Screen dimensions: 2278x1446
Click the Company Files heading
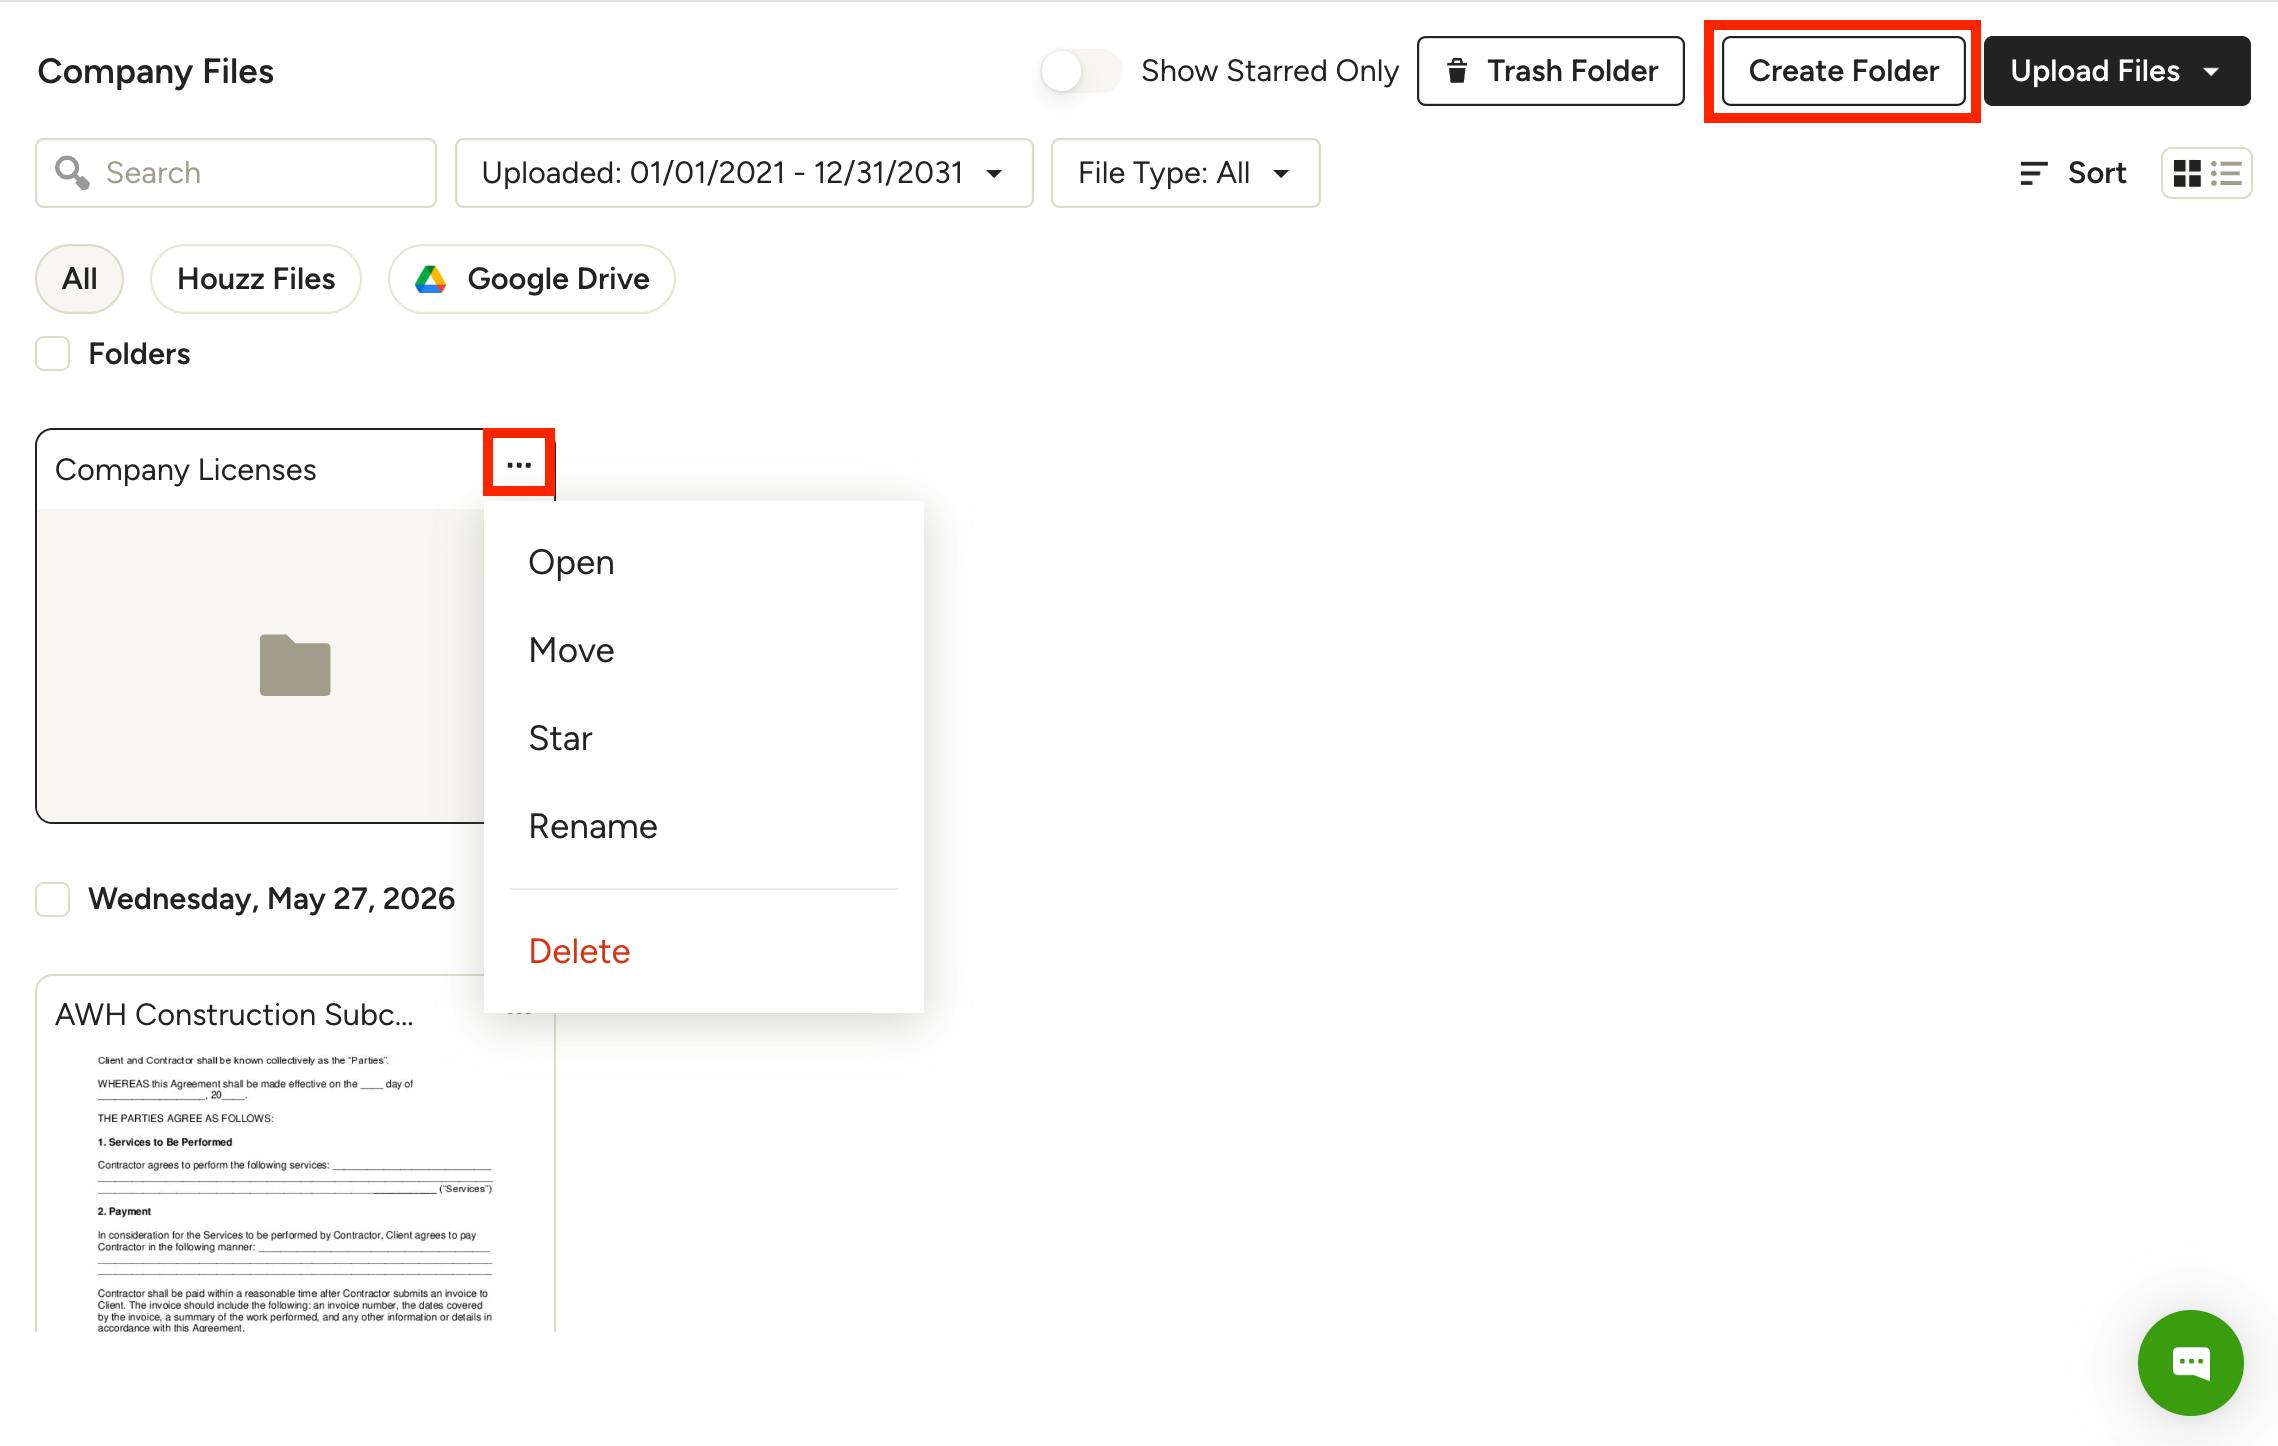point(156,71)
